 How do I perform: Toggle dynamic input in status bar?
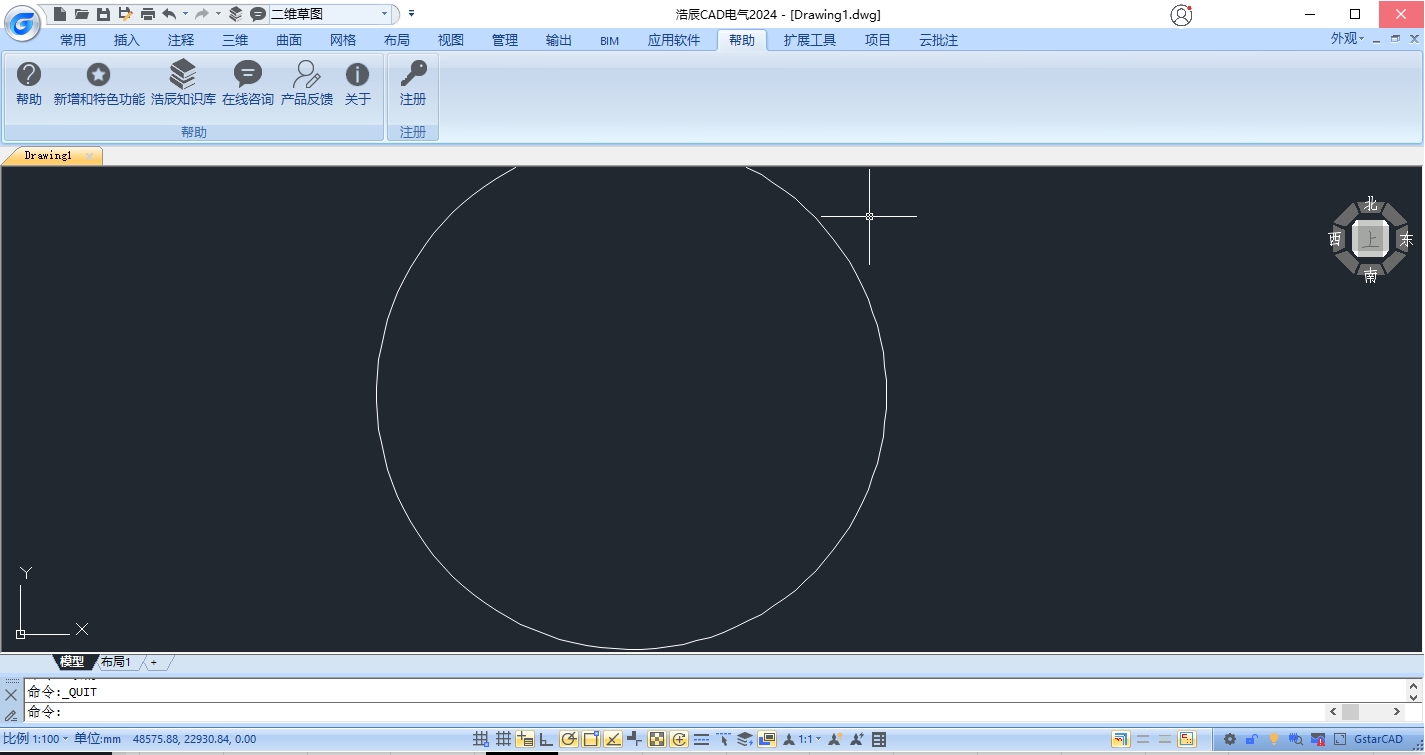click(525, 739)
